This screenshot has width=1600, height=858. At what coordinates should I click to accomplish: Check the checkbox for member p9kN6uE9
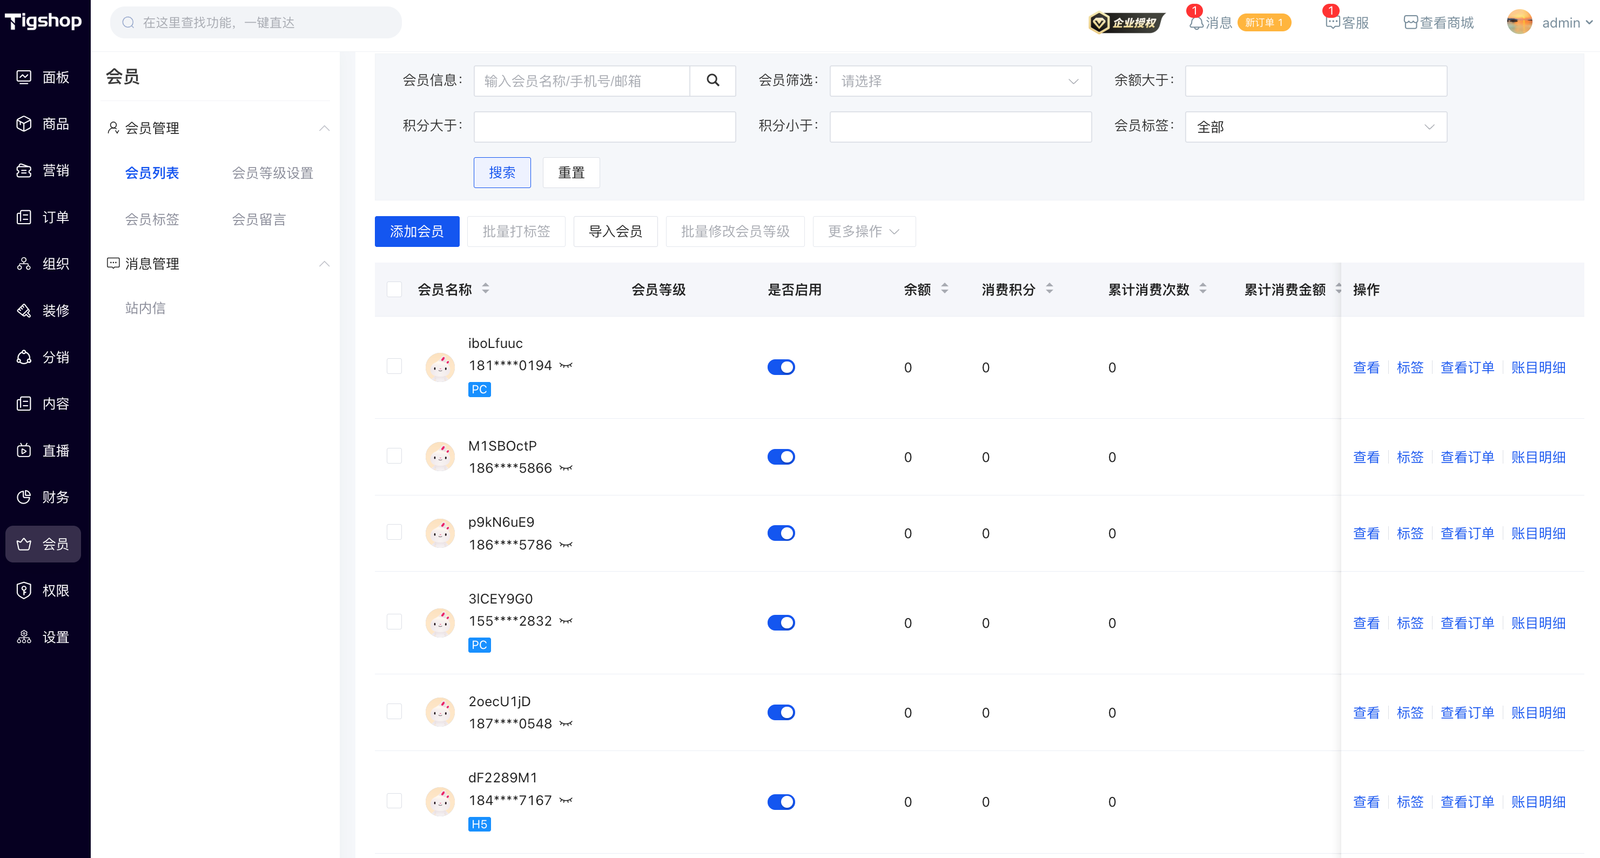[394, 533]
